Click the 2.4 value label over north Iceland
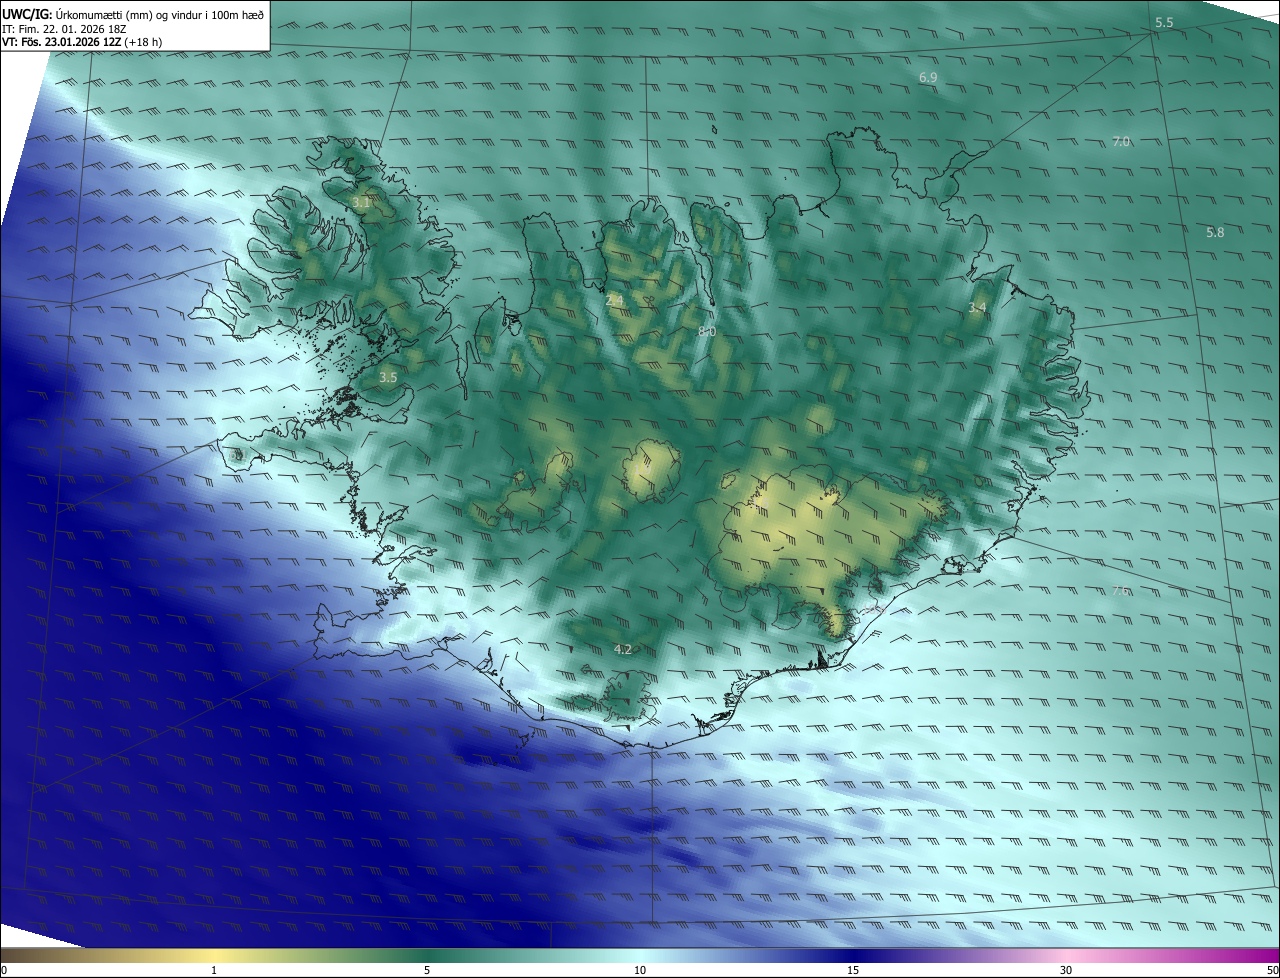Image resolution: width=1280 pixels, height=978 pixels. pyautogui.click(x=614, y=300)
